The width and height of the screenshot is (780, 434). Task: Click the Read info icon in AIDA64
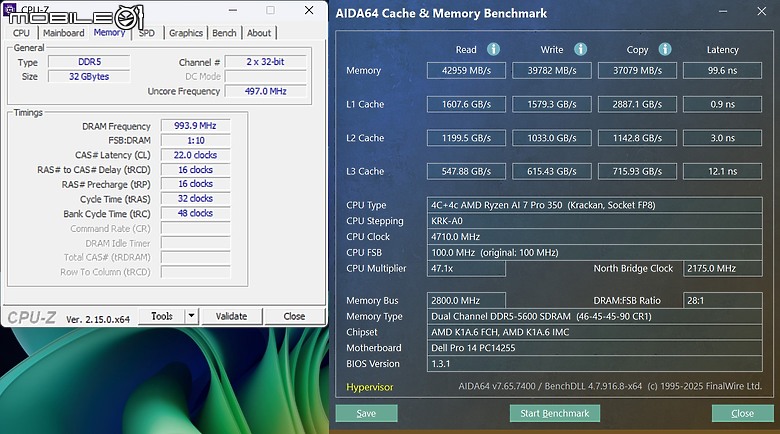pos(493,49)
